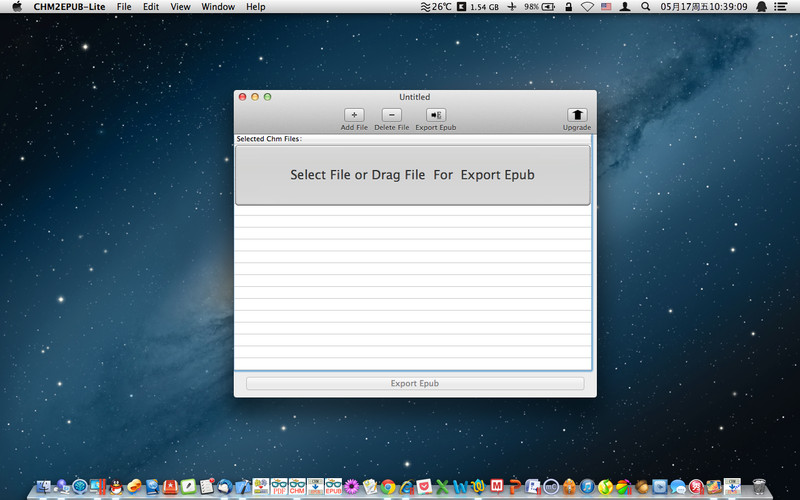Open Messages chat bubbles in dock
The height and width of the screenshot is (500, 800).
tap(678, 487)
